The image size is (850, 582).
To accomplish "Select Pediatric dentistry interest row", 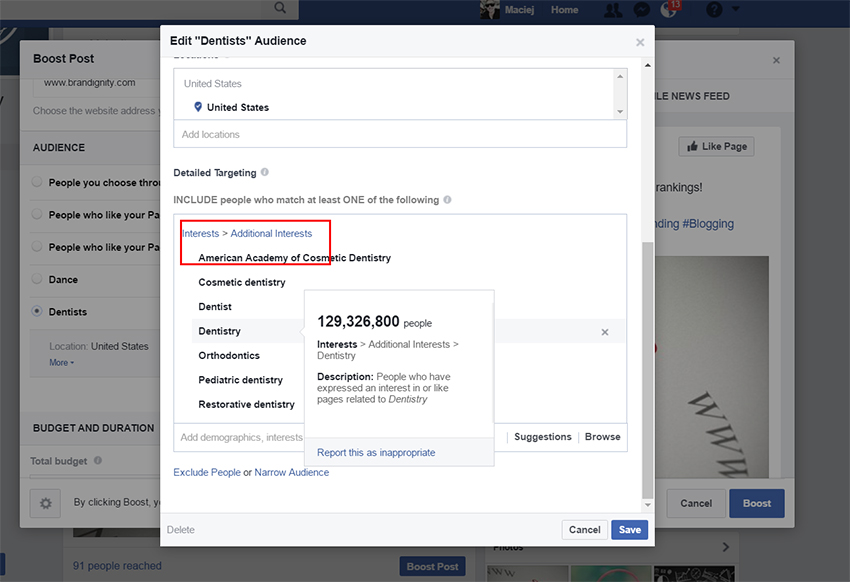I will click(x=241, y=380).
